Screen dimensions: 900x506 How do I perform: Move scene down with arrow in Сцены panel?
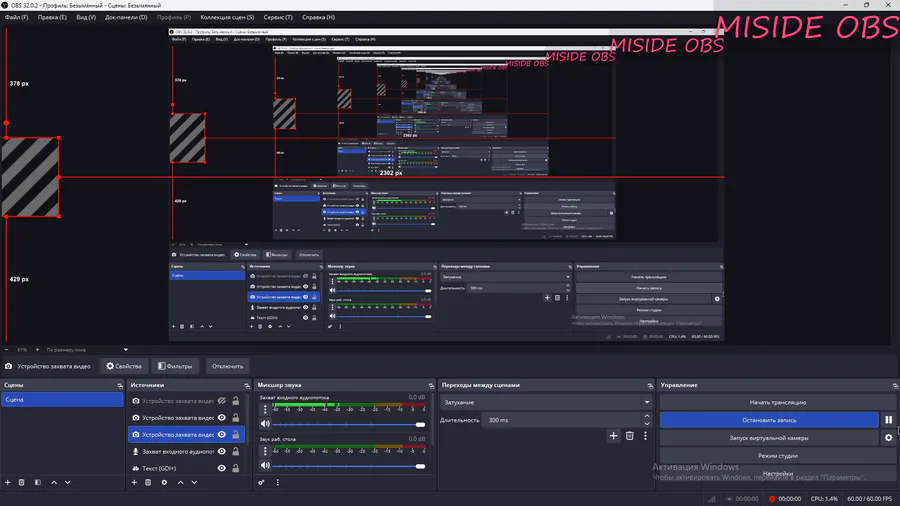click(x=68, y=482)
